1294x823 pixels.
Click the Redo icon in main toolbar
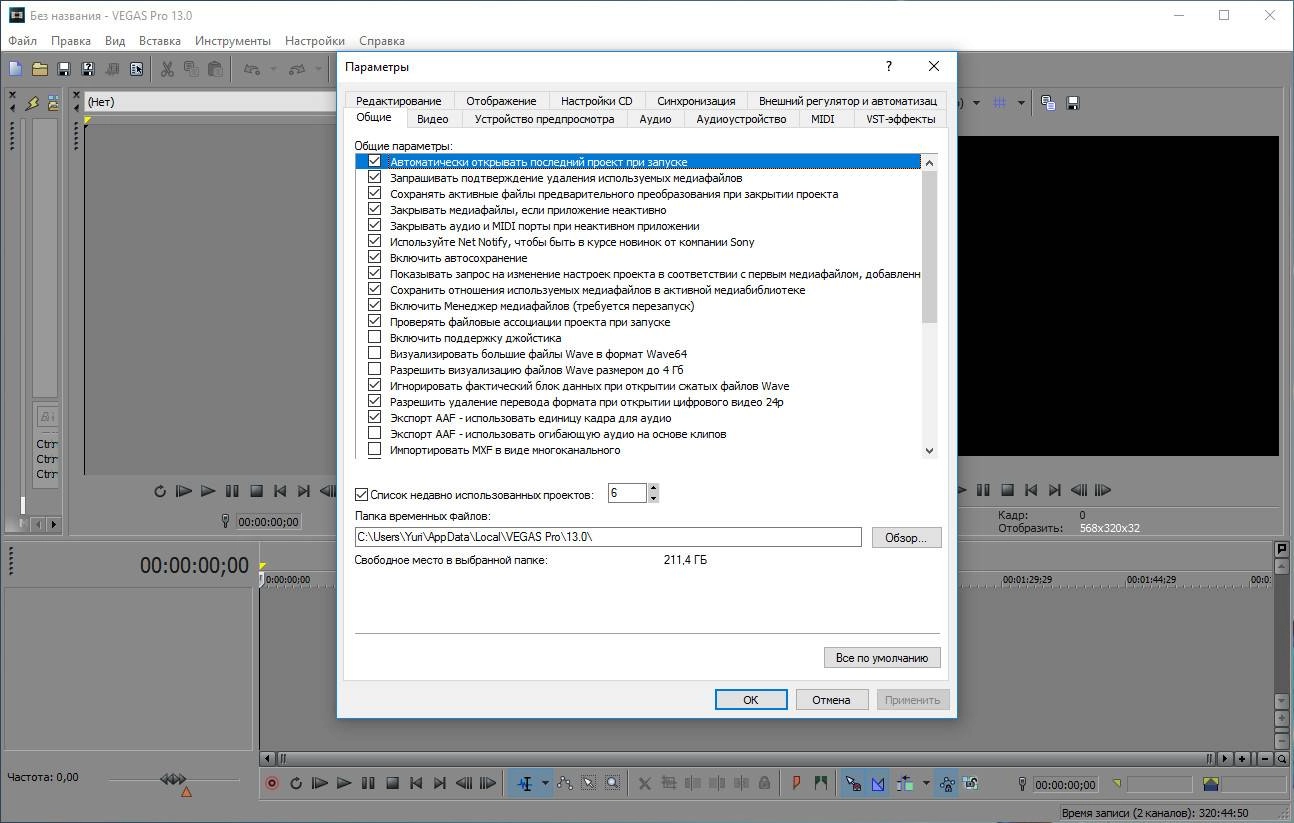(296, 69)
